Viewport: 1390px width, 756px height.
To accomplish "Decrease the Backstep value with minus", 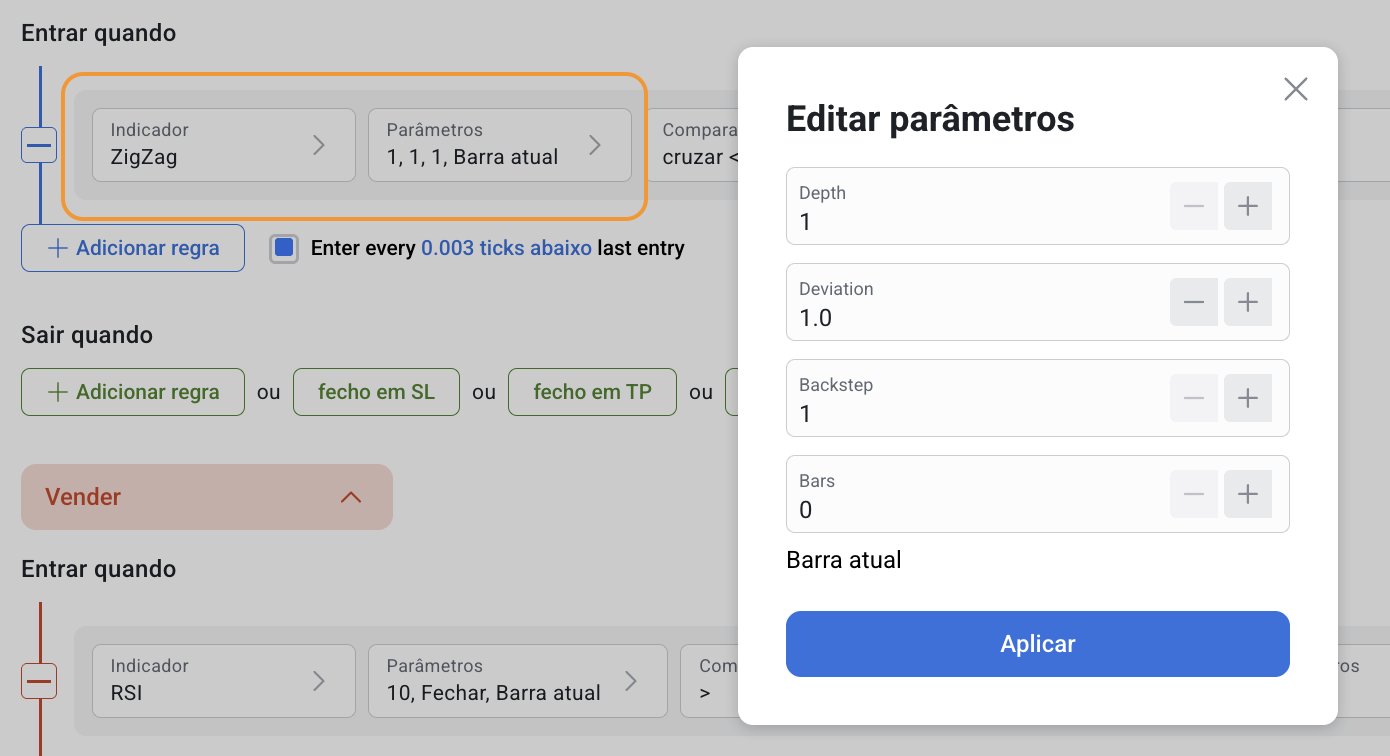I will coord(1194,398).
